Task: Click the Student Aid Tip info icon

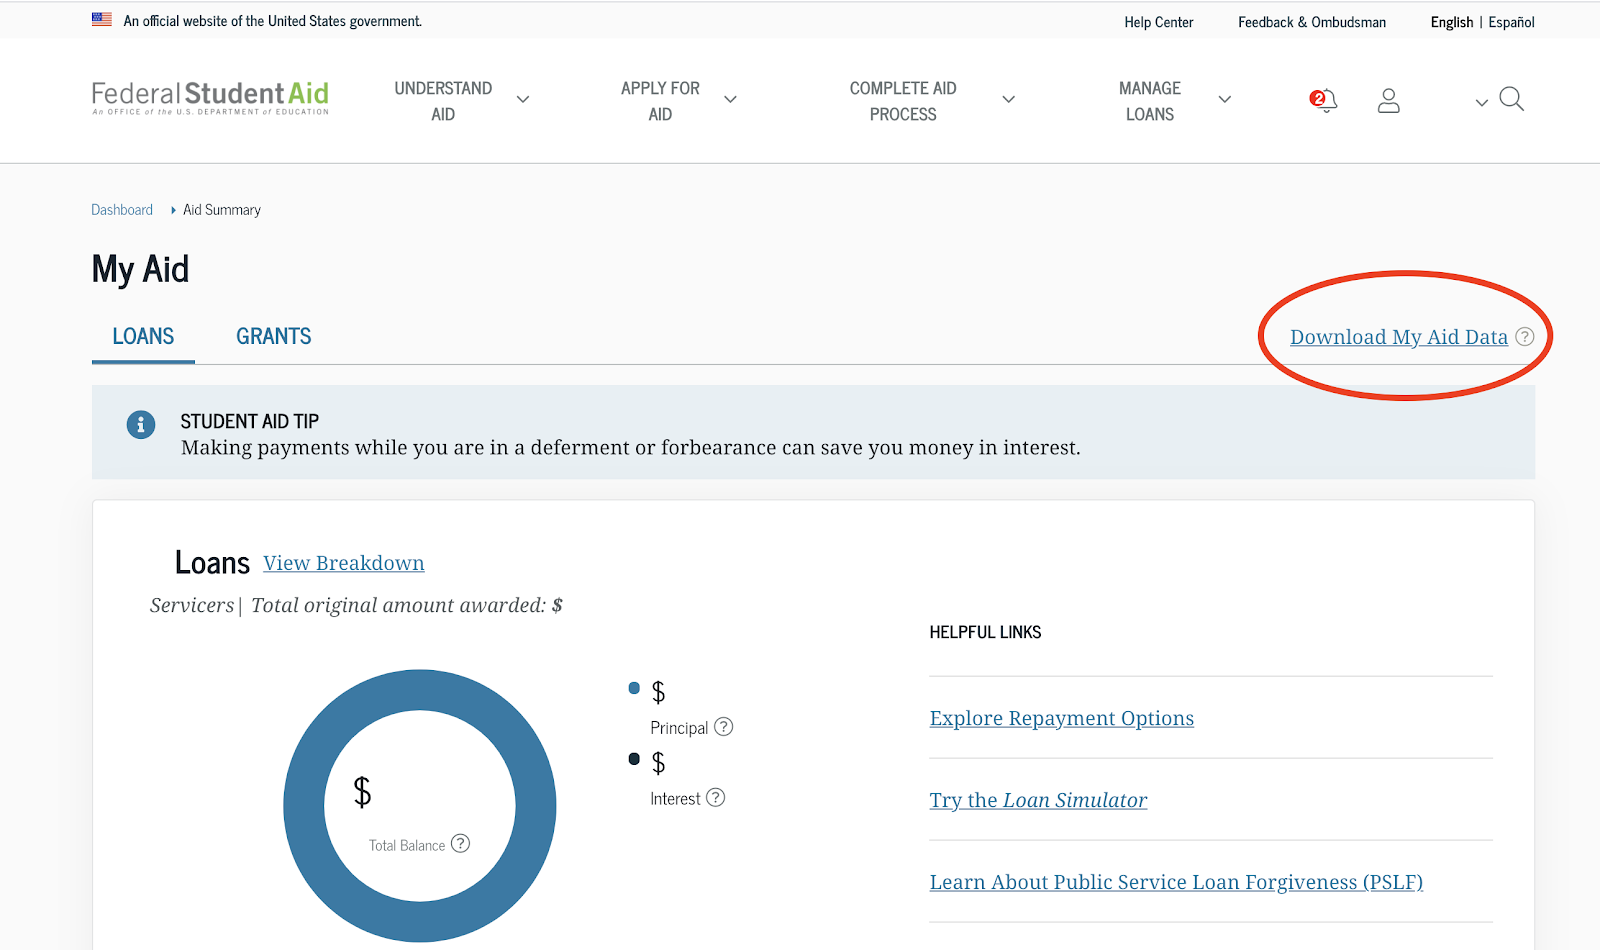Action: [x=141, y=425]
